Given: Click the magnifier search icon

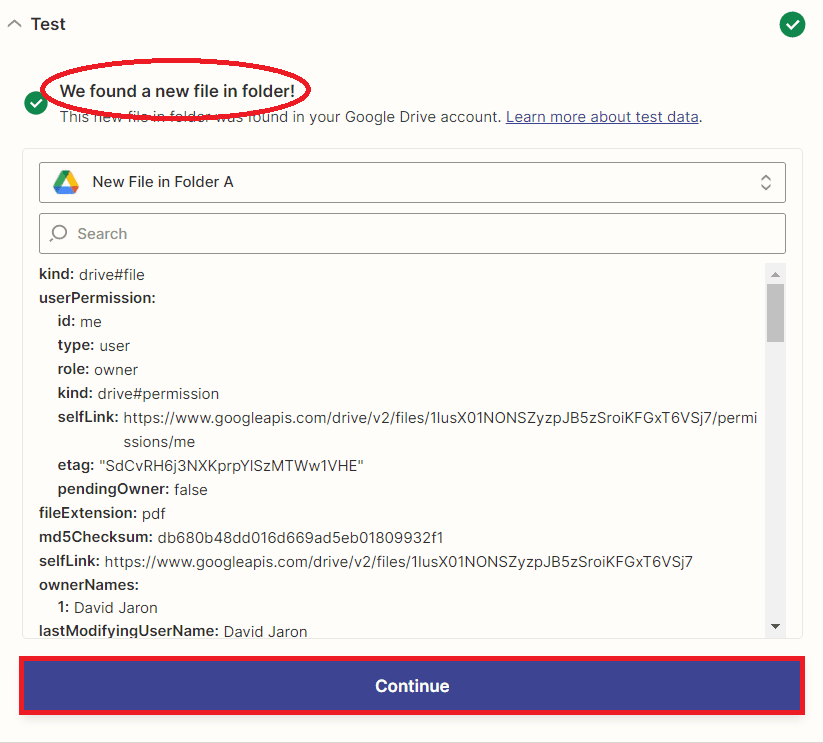Looking at the screenshot, I should [x=59, y=233].
